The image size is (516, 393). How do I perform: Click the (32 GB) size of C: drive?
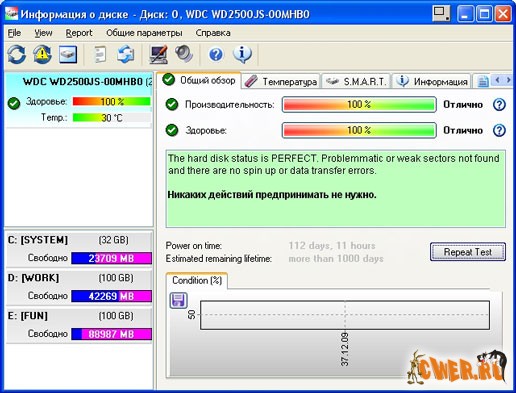[x=113, y=240]
